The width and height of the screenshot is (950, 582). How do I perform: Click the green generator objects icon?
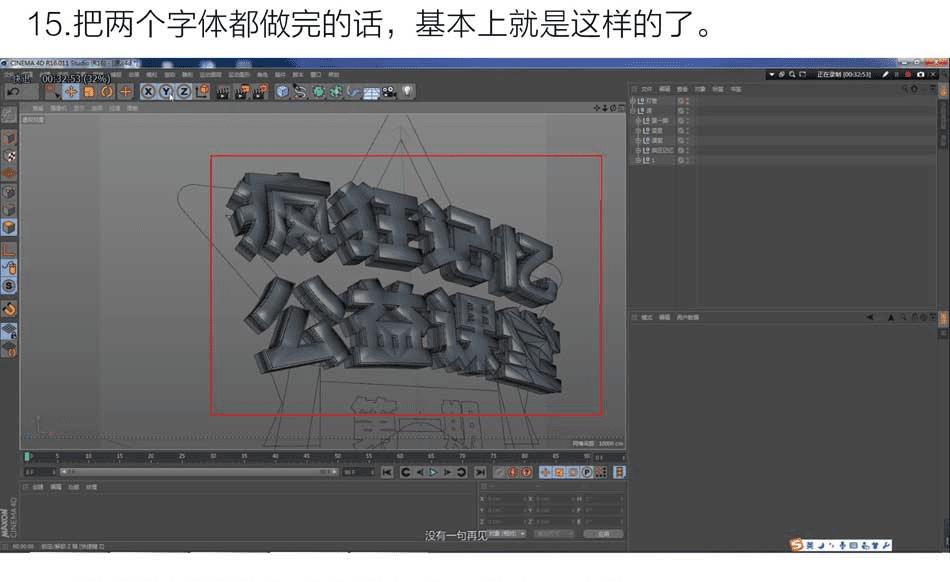[x=318, y=92]
